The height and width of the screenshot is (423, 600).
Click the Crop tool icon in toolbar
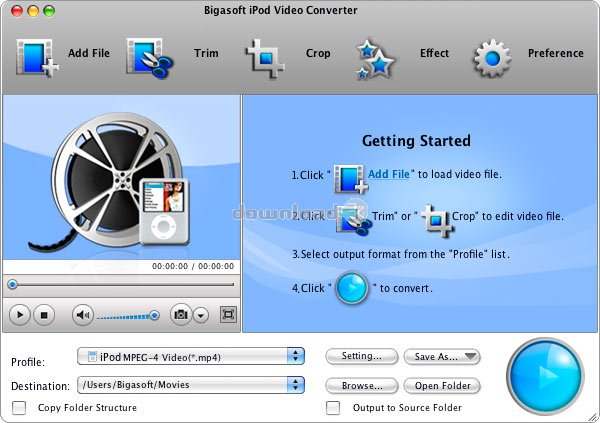pyautogui.click(x=265, y=58)
